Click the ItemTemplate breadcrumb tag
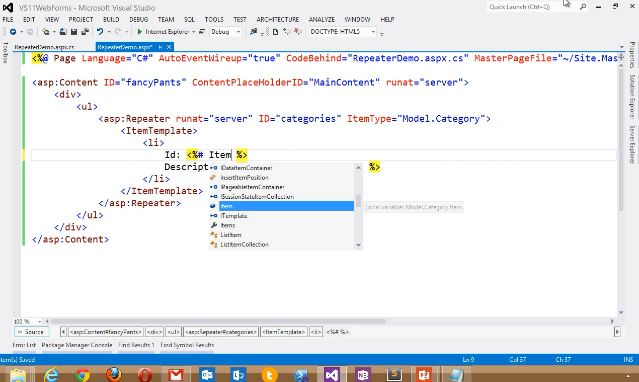This screenshot has height=382, width=639. point(284,332)
